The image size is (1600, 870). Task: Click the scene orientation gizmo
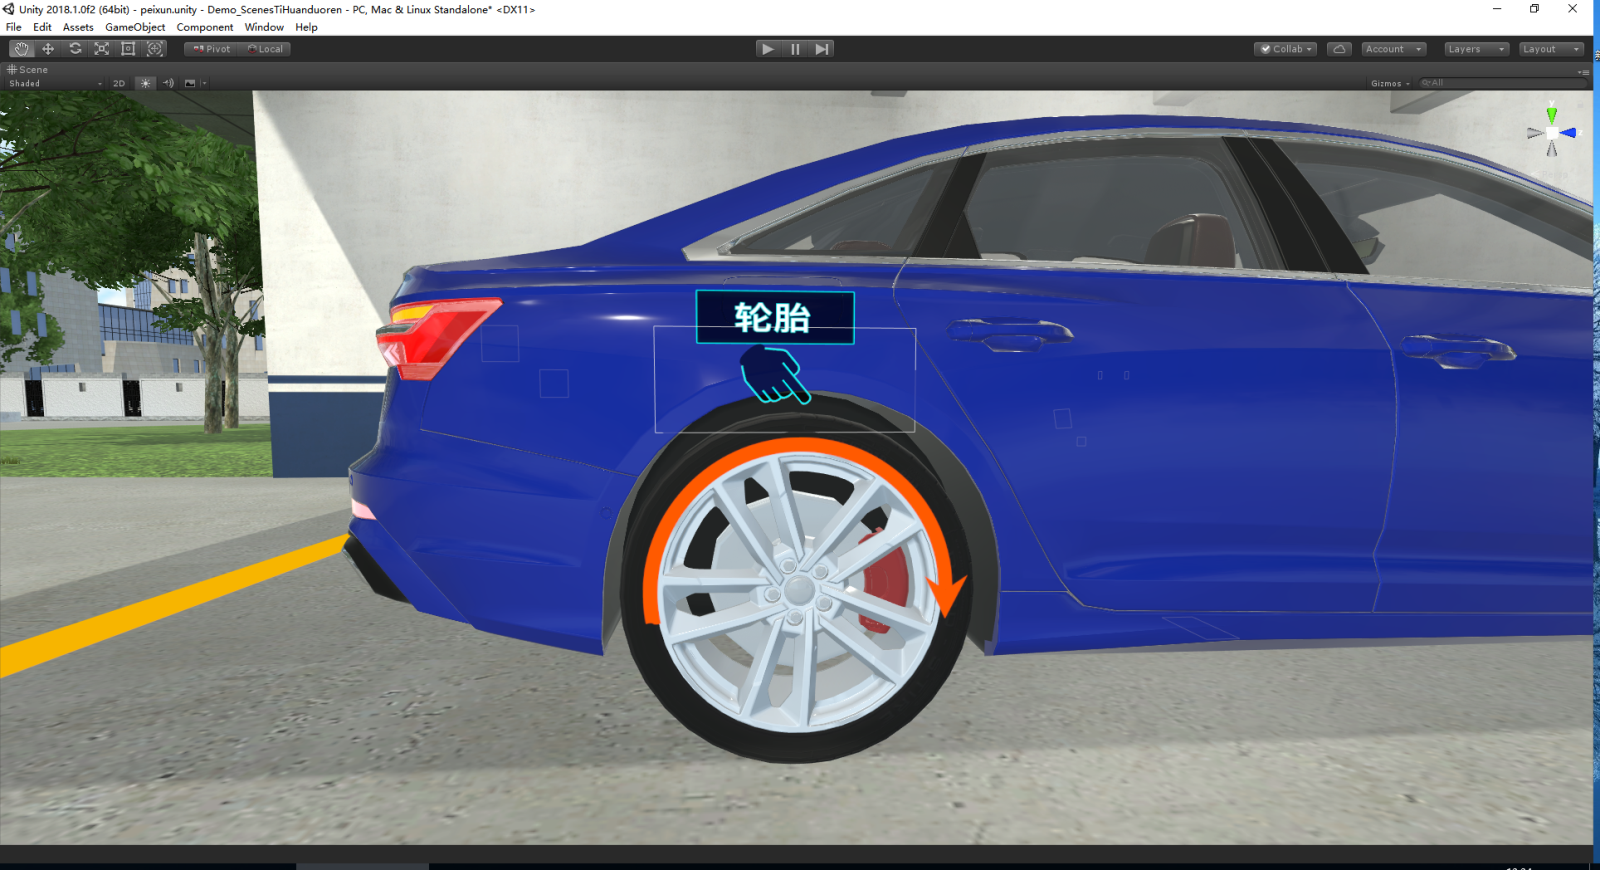click(x=1551, y=133)
